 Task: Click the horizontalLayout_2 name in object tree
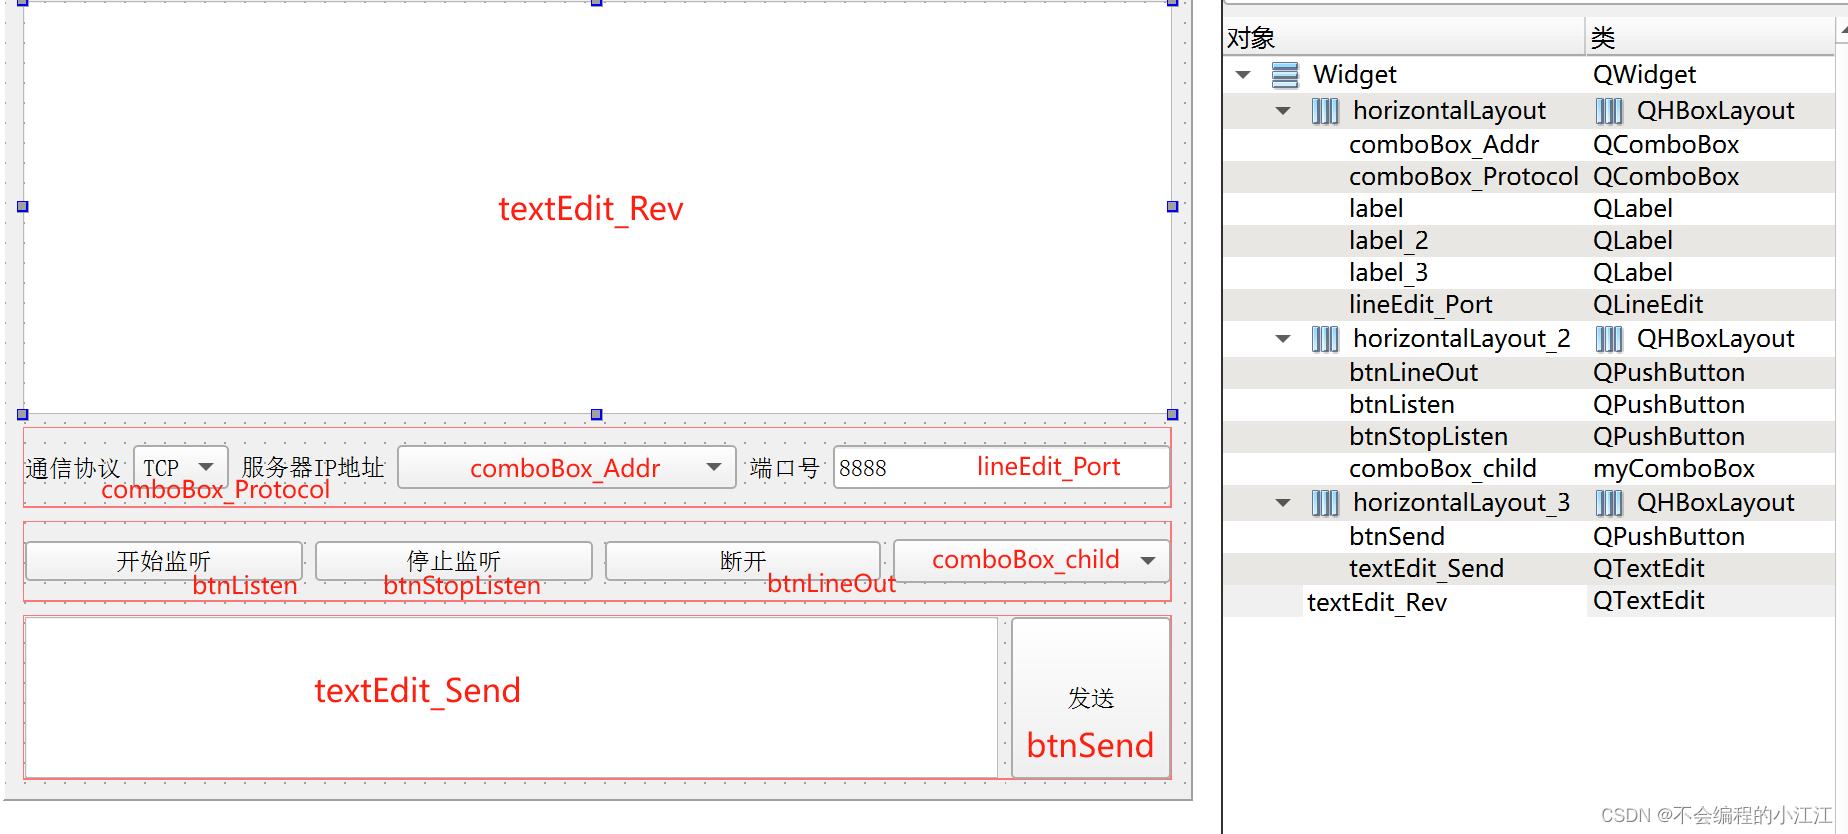1462,339
